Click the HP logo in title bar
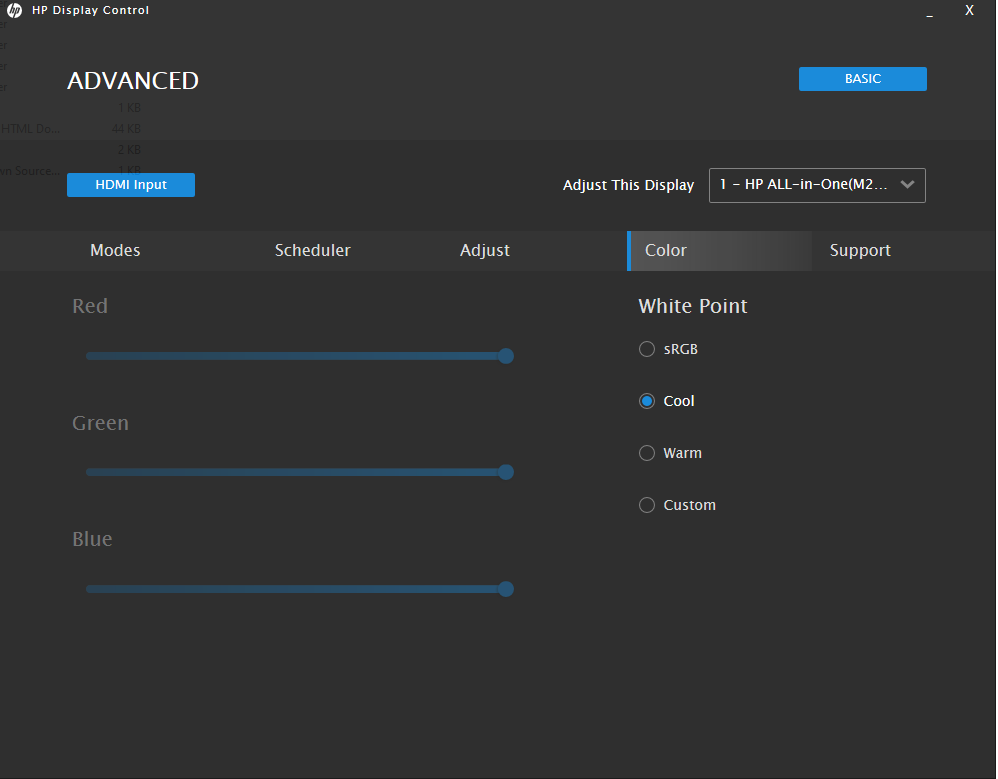 point(15,11)
